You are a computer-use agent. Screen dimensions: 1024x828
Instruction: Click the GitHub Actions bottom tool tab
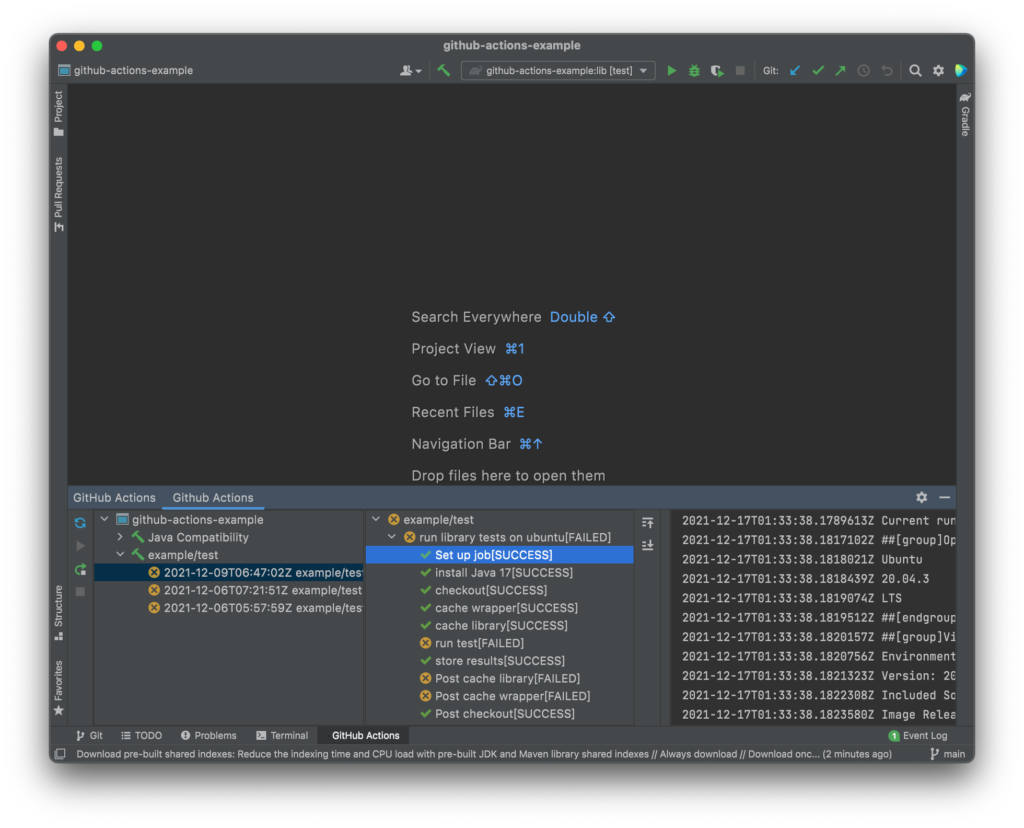pos(365,735)
